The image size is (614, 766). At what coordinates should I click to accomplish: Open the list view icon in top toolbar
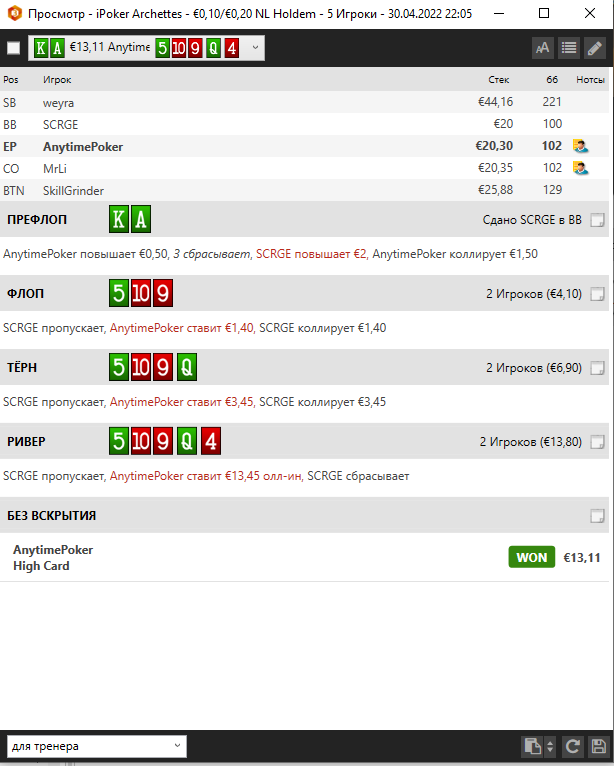[569, 48]
